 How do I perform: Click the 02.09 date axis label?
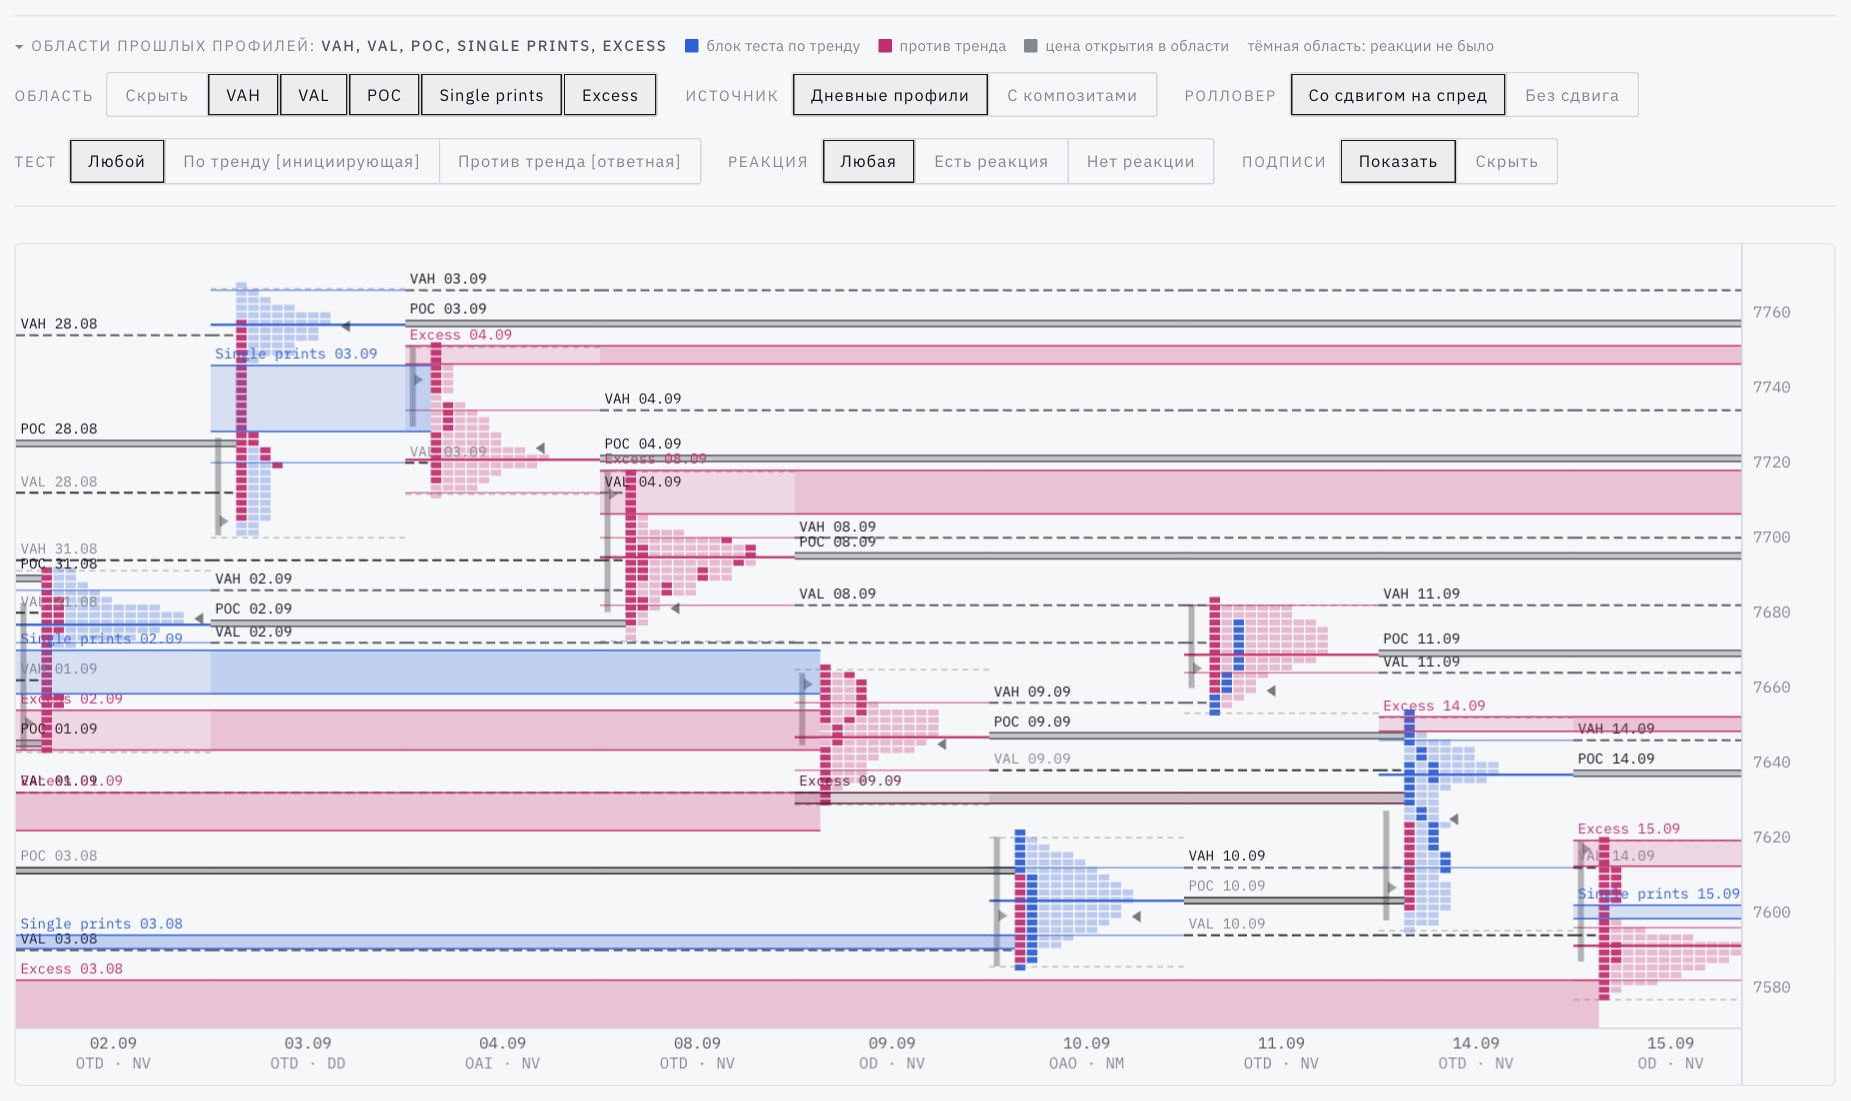click(x=113, y=1043)
